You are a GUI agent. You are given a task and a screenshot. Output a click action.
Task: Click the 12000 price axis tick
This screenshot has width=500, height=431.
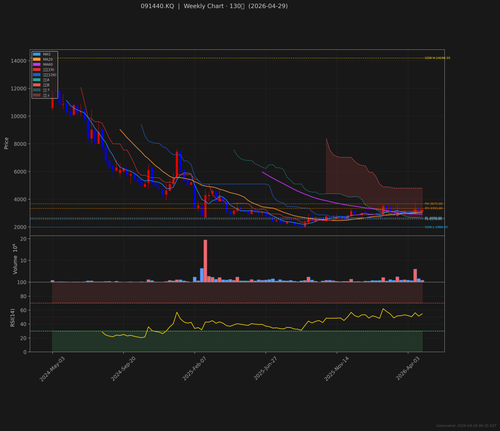click(x=18, y=89)
